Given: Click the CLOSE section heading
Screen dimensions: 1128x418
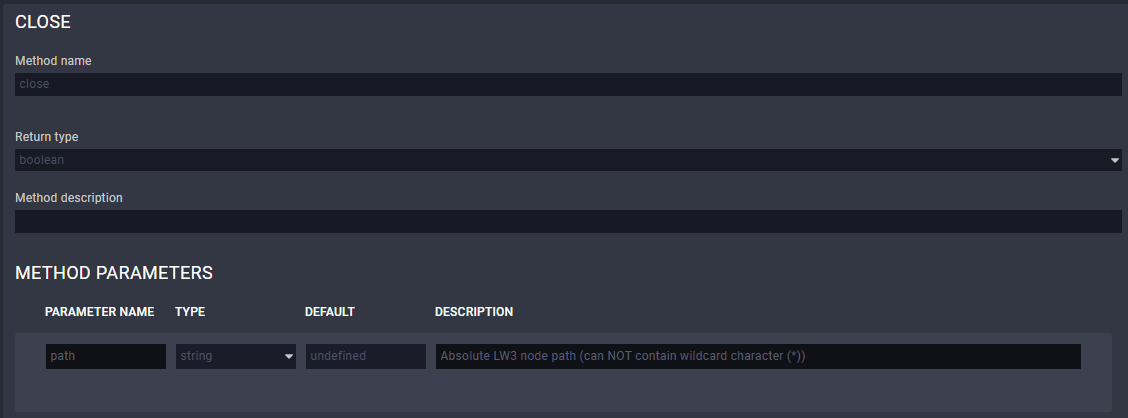Looking at the screenshot, I should (43, 22).
